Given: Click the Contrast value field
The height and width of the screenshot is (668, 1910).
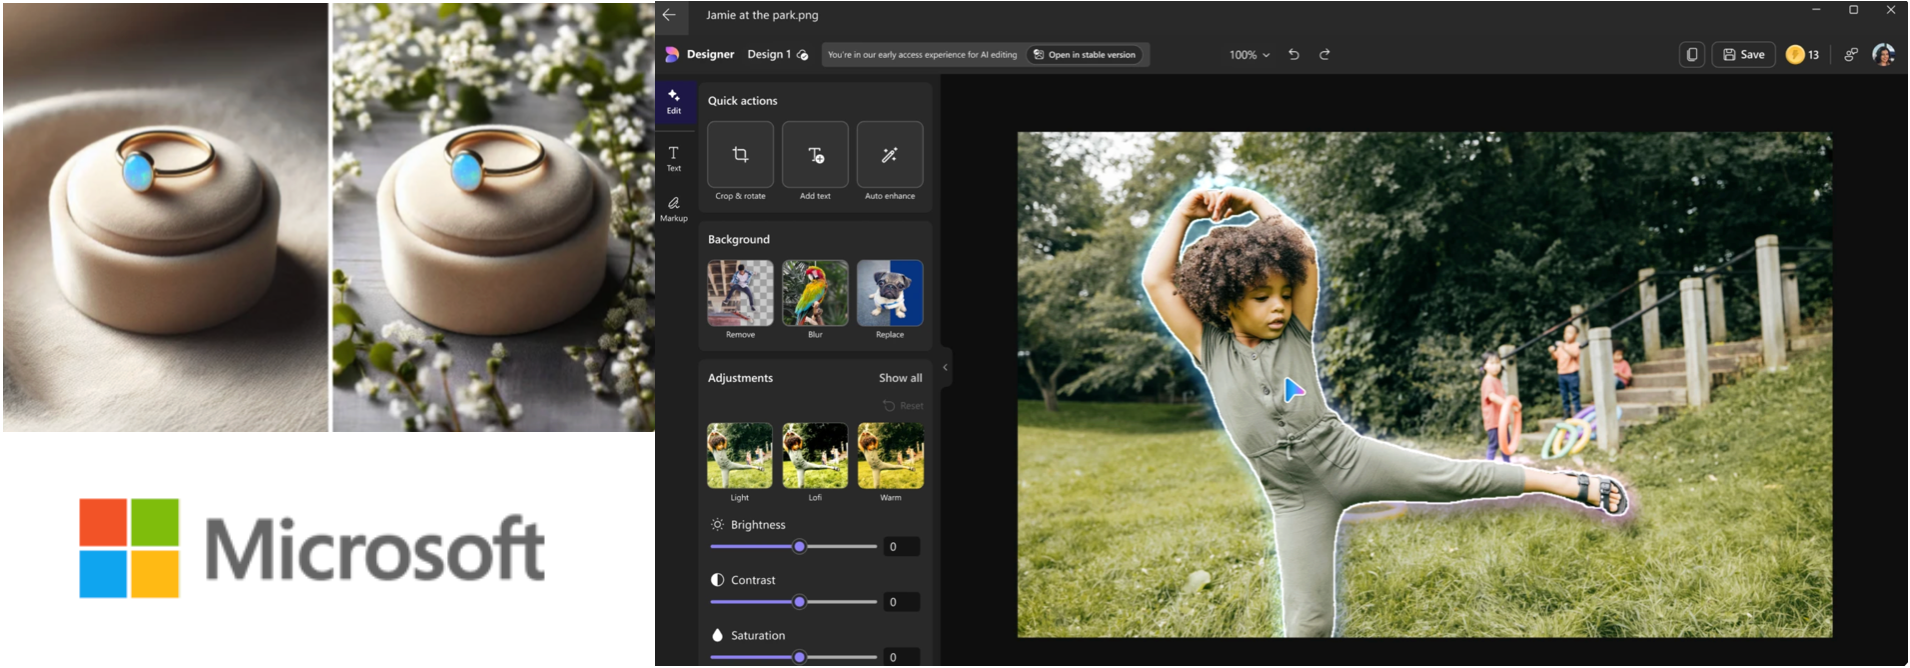Looking at the screenshot, I should pyautogui.click(x=902, y=602).
